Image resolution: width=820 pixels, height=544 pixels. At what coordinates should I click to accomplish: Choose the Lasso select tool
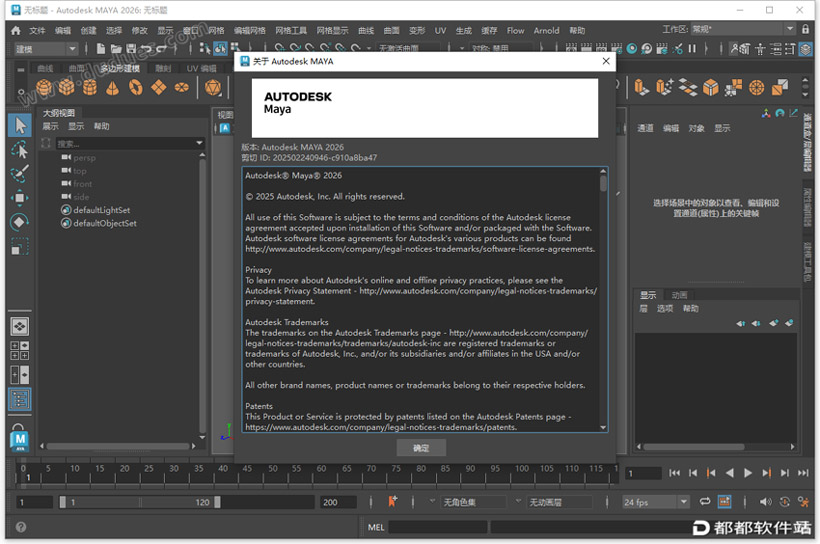coord(20,150)
